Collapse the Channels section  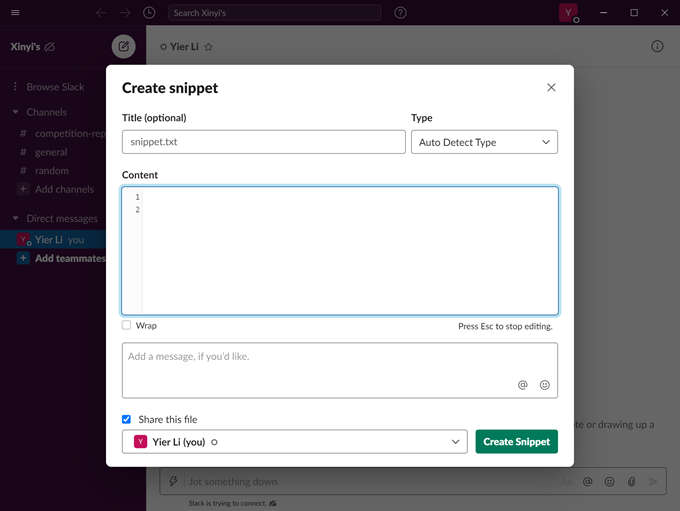pyautogui.click(x=16, y=112)
